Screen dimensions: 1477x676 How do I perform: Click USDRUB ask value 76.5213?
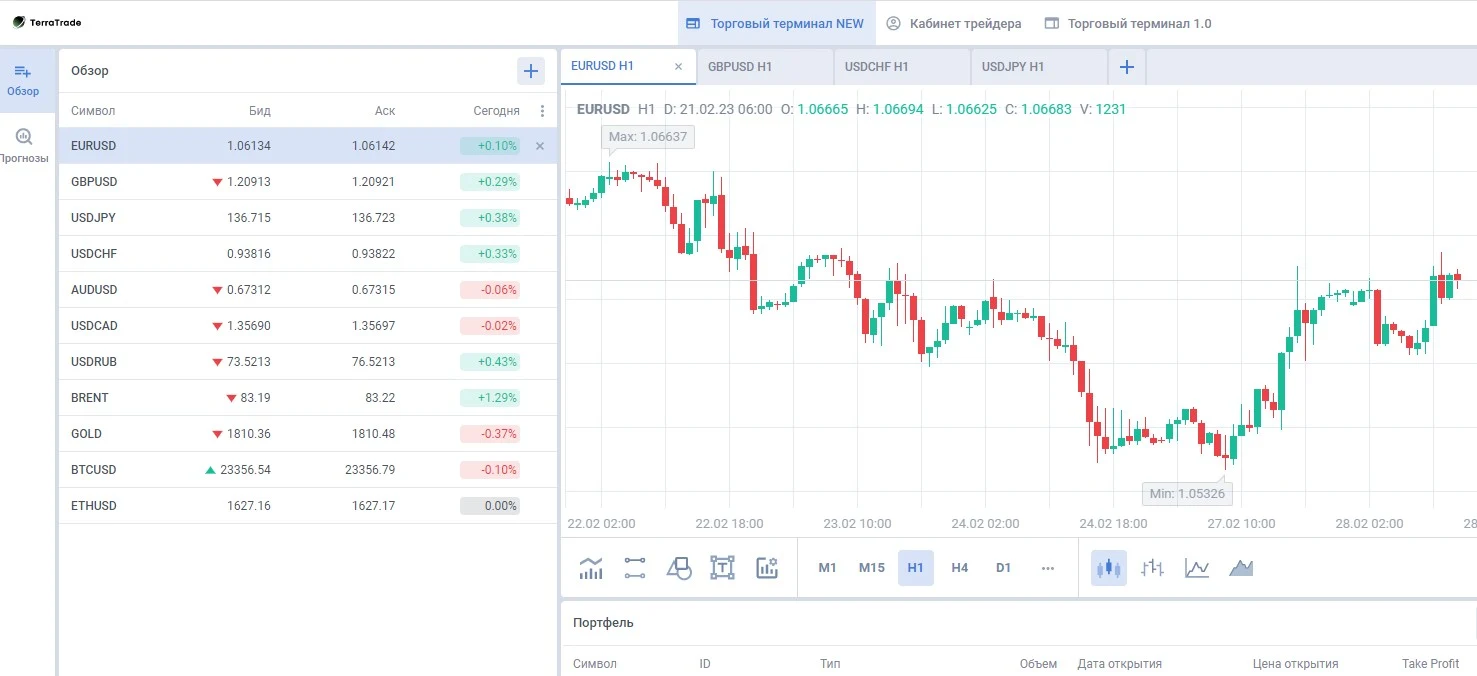(x=373, y=362)
